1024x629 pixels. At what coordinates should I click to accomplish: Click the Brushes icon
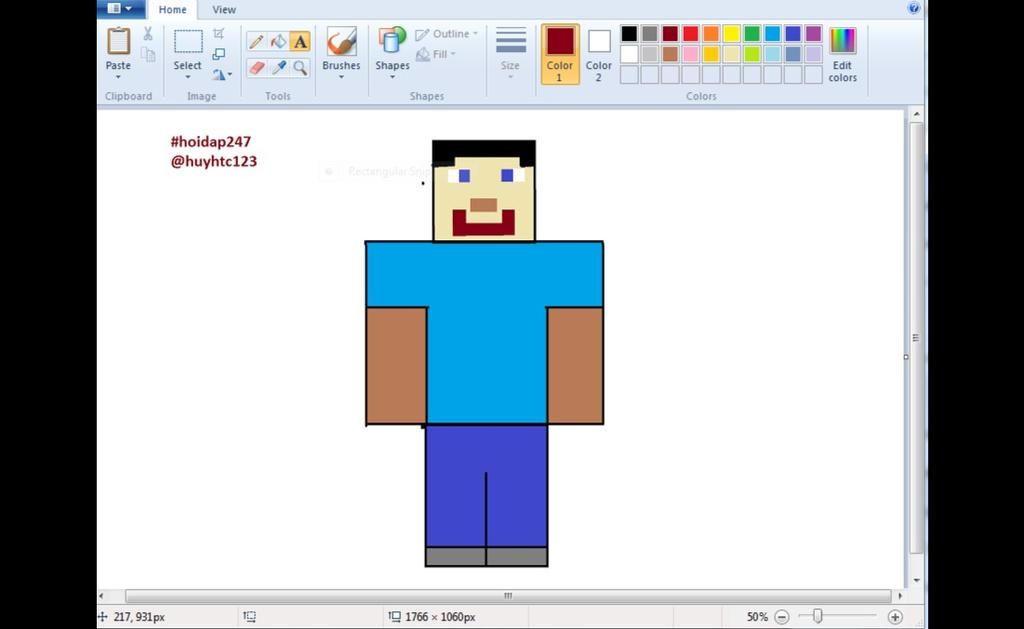[x=341, y=42]
